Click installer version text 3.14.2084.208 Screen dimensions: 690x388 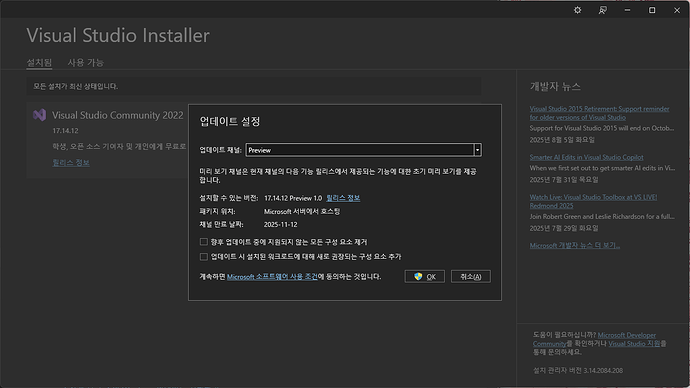[602, 370]
